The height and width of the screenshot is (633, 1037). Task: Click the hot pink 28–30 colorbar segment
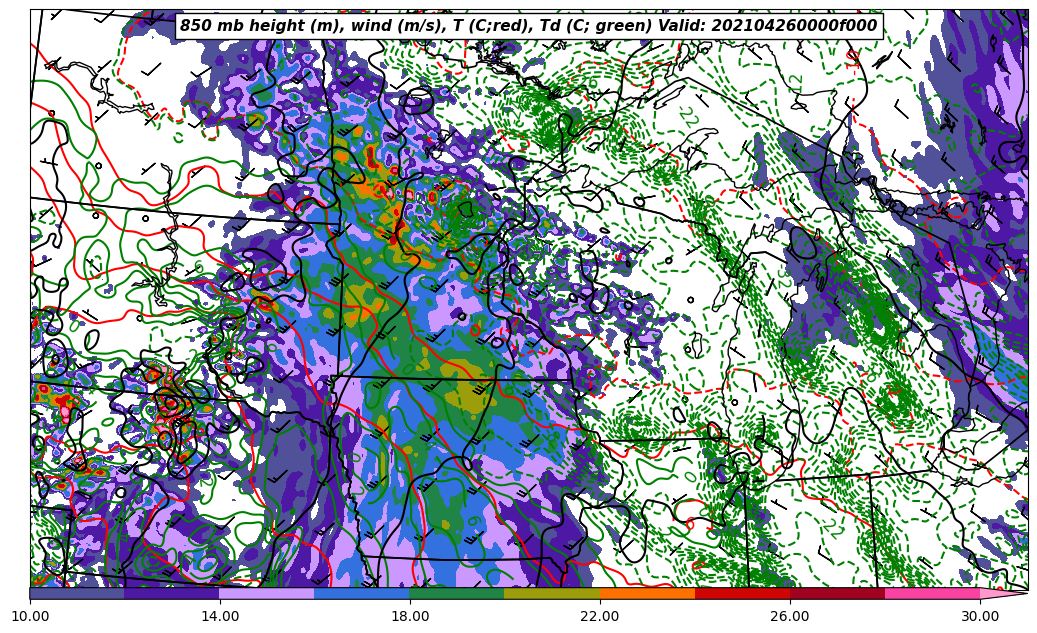[x=932, y=593]
